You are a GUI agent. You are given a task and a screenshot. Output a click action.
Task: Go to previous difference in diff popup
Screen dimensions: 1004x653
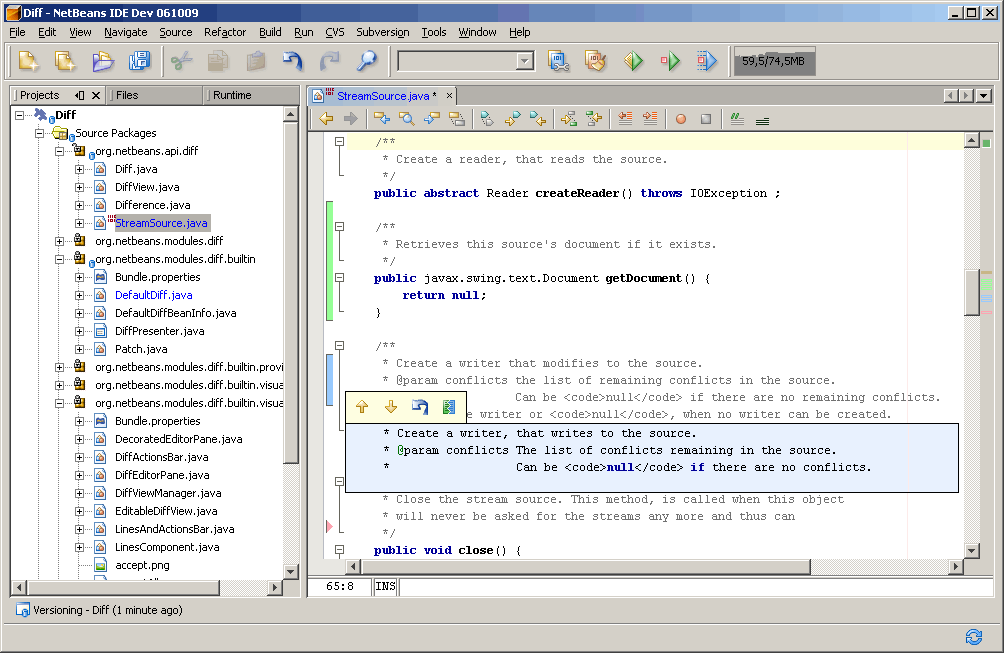(x=362, y=407)
